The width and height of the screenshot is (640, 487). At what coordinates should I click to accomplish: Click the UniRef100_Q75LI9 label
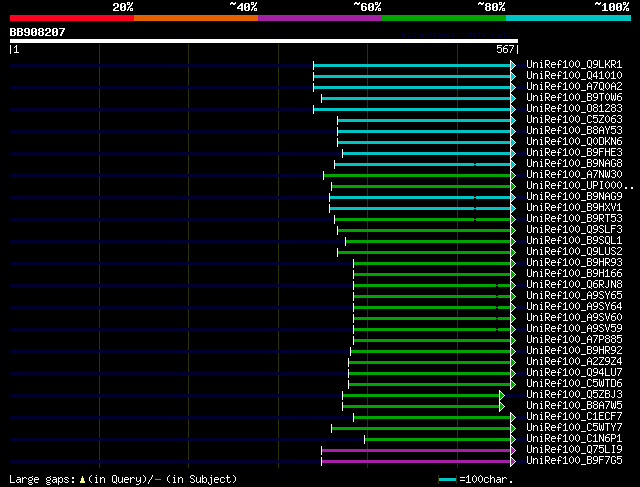tap(574, 450)
